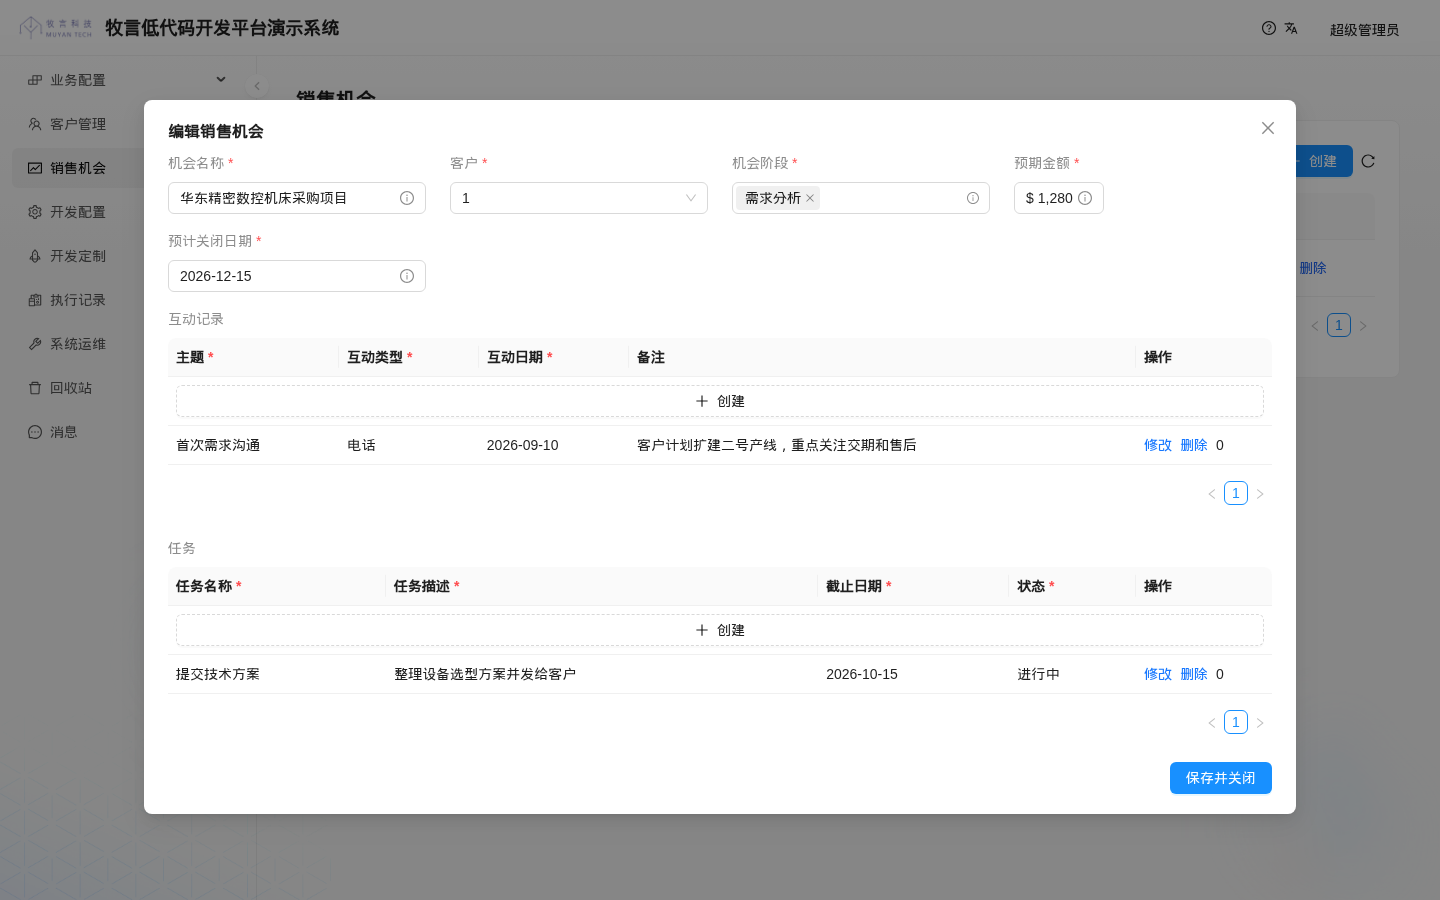The image size is (1440, 900).
Task: Open the 客户 dropdown
Action: click(579, 198)
